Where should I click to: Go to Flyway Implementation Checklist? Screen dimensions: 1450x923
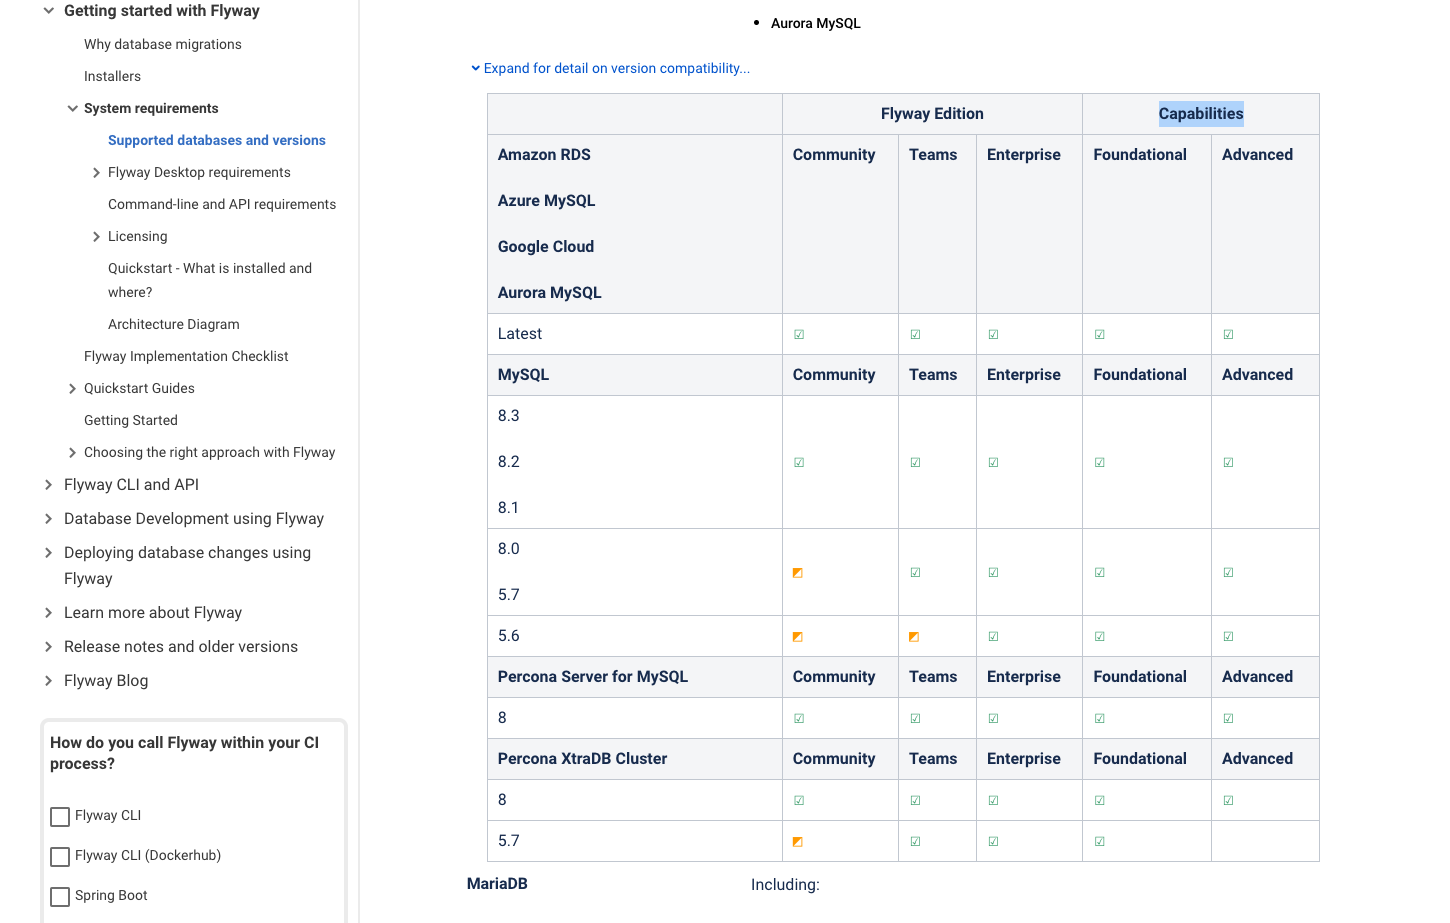pos(186,357)
